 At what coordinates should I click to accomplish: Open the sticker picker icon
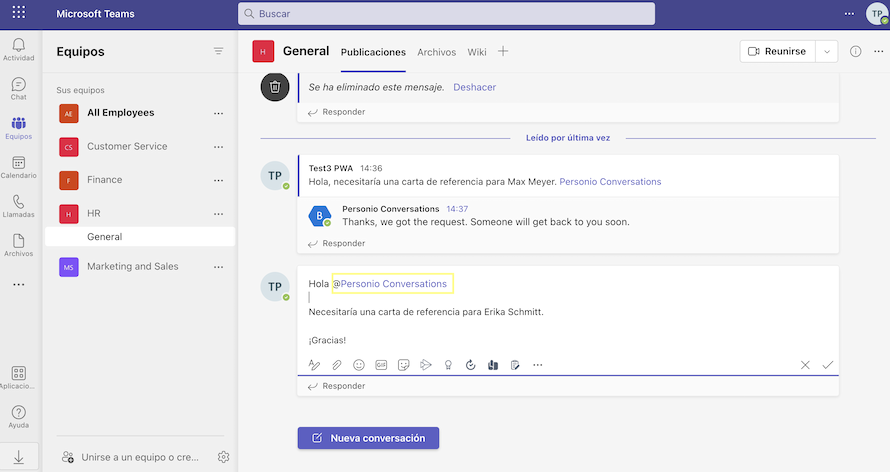[404, 365]
